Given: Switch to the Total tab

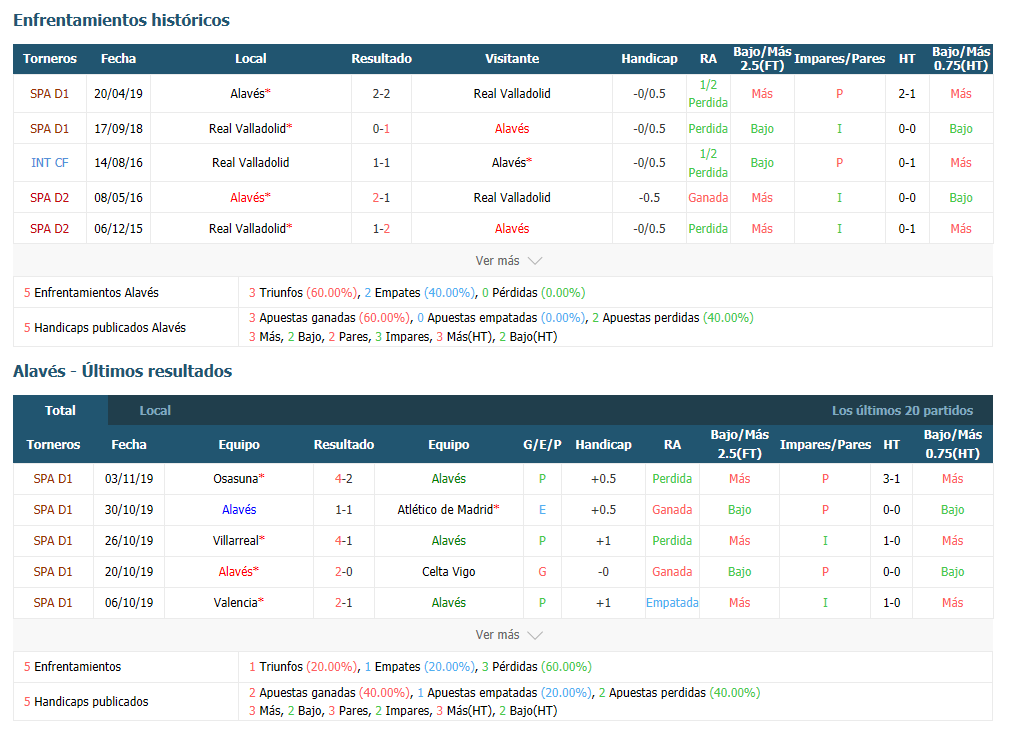Looking at the screenshot, I should coord(60,410).
